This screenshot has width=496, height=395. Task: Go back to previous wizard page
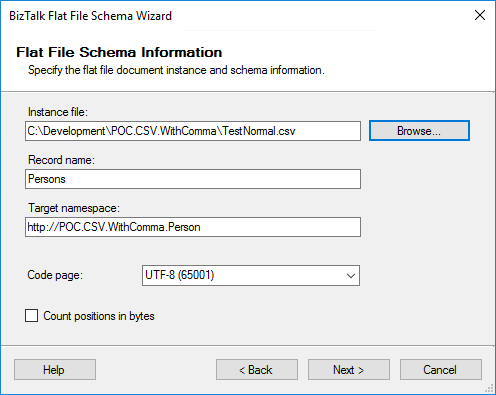point(257,369)
